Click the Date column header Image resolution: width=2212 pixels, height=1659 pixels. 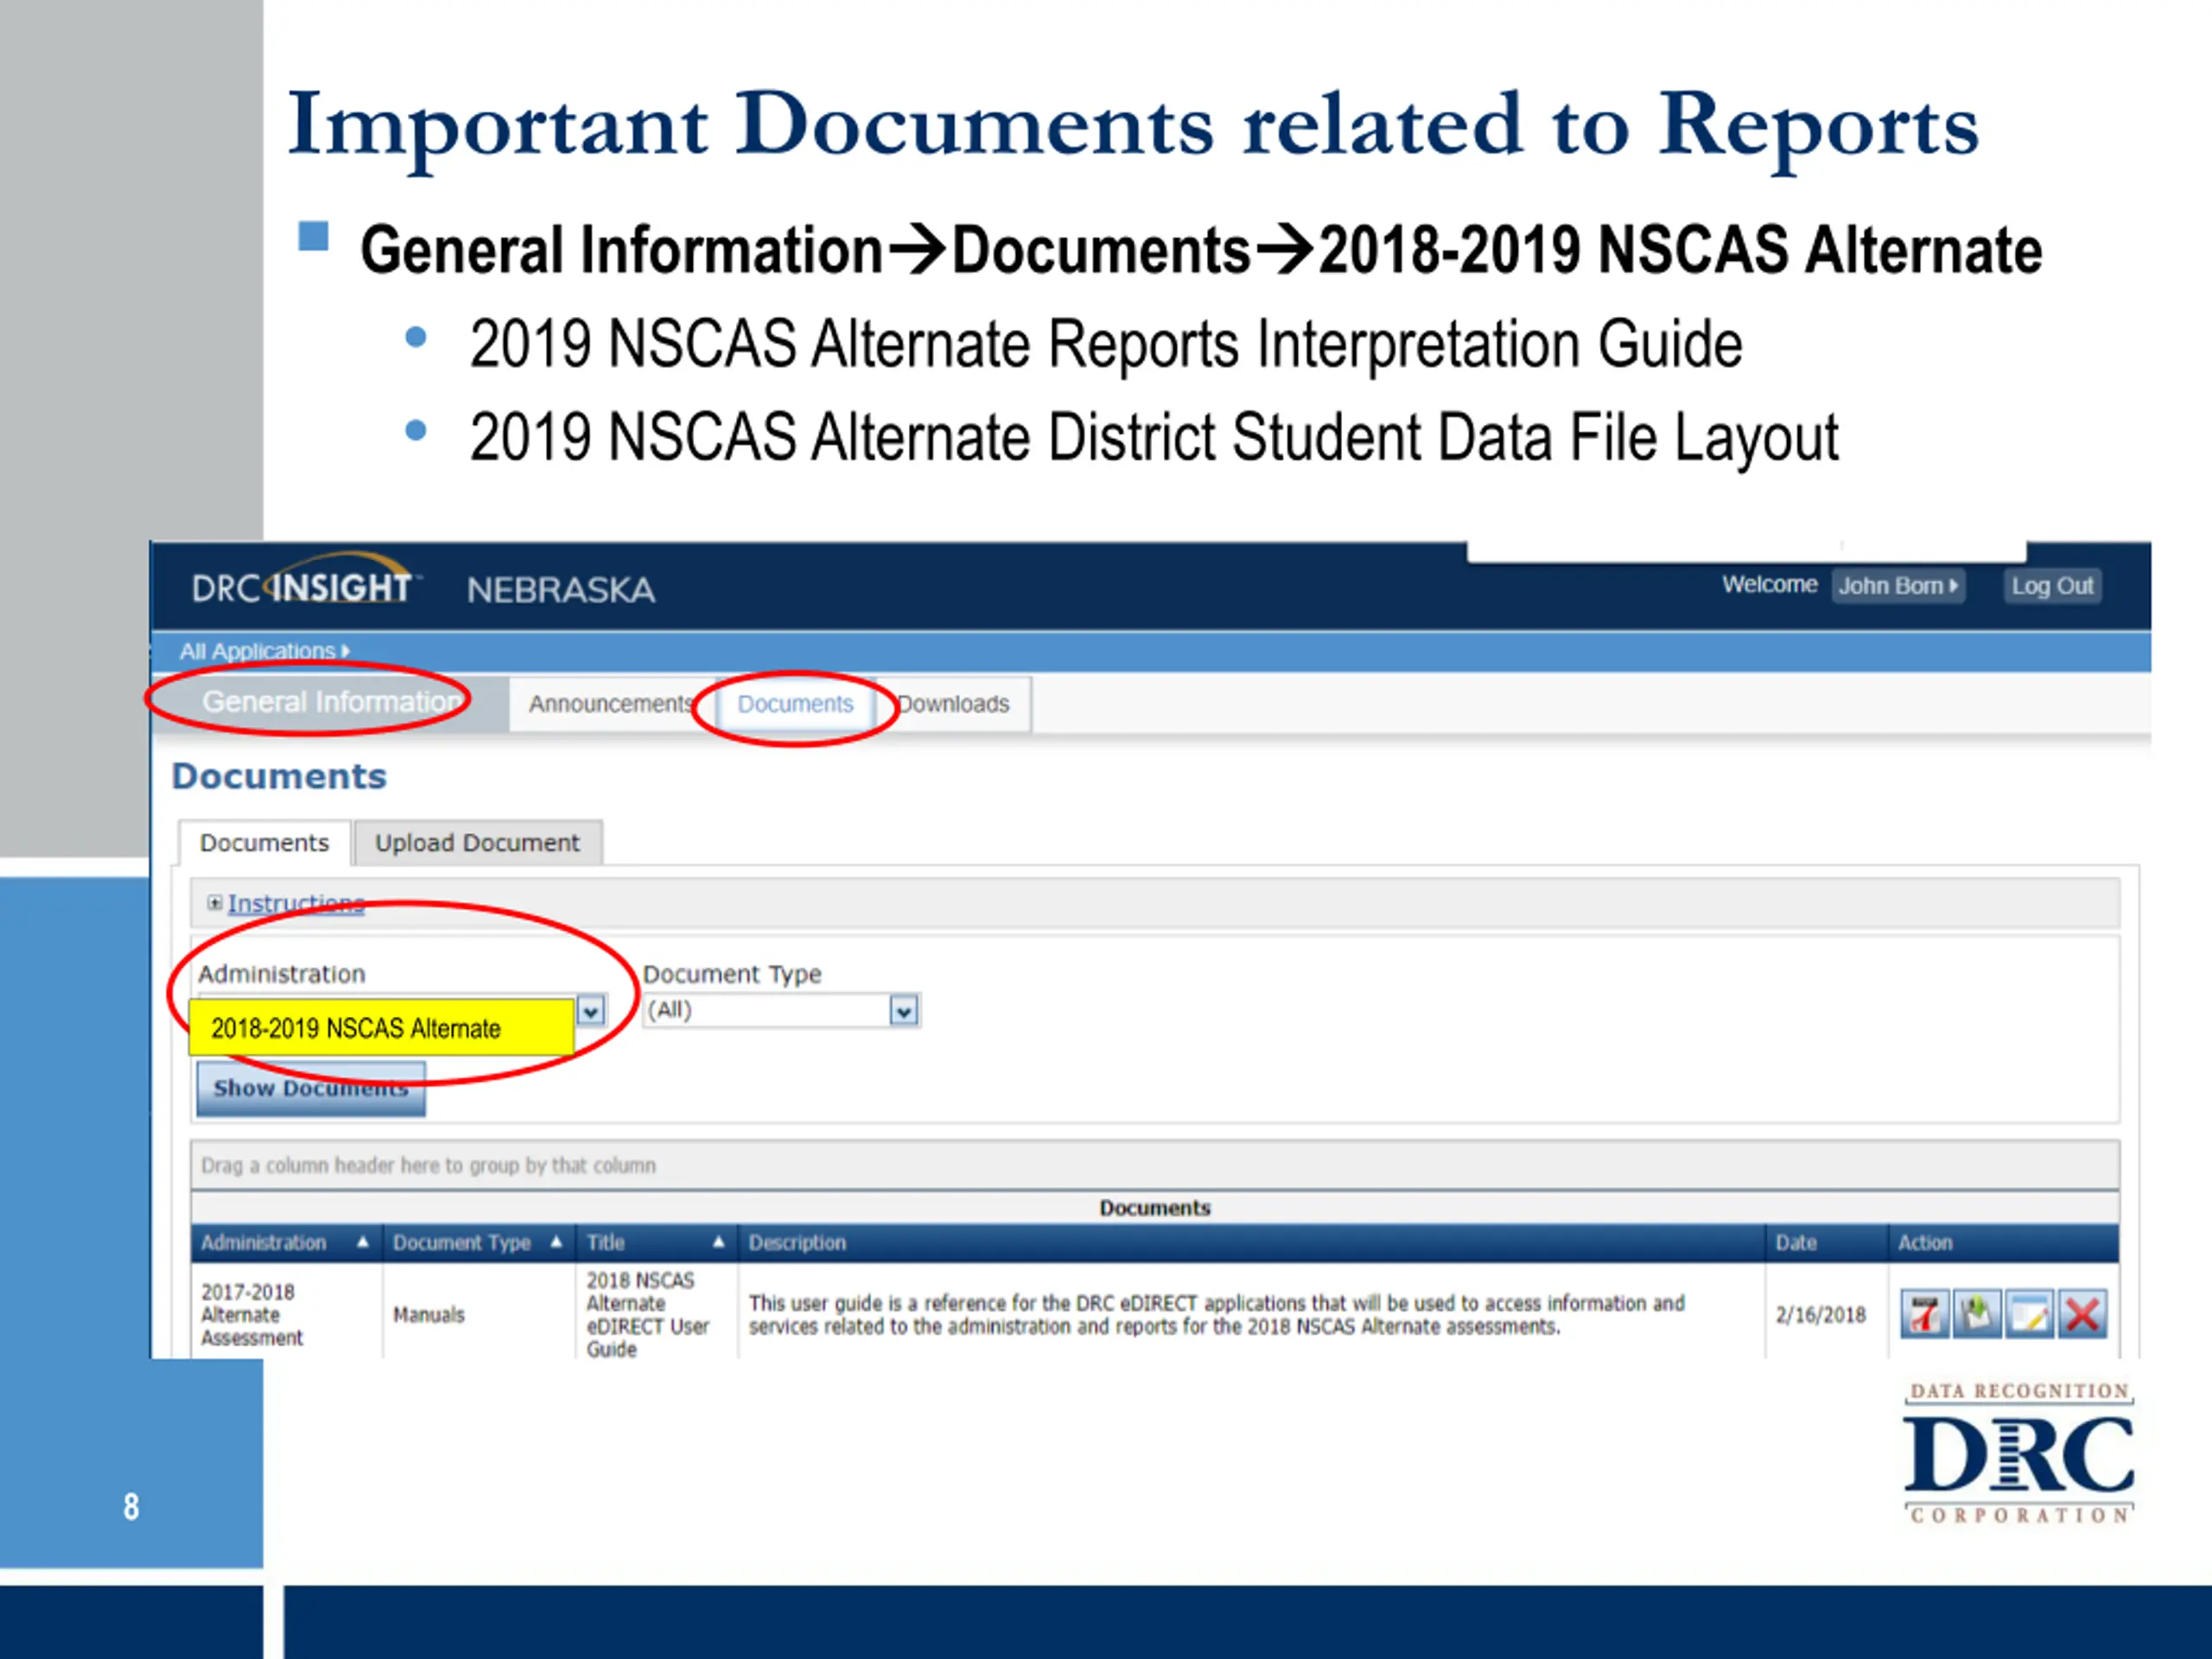(x=1826, y=1243)
